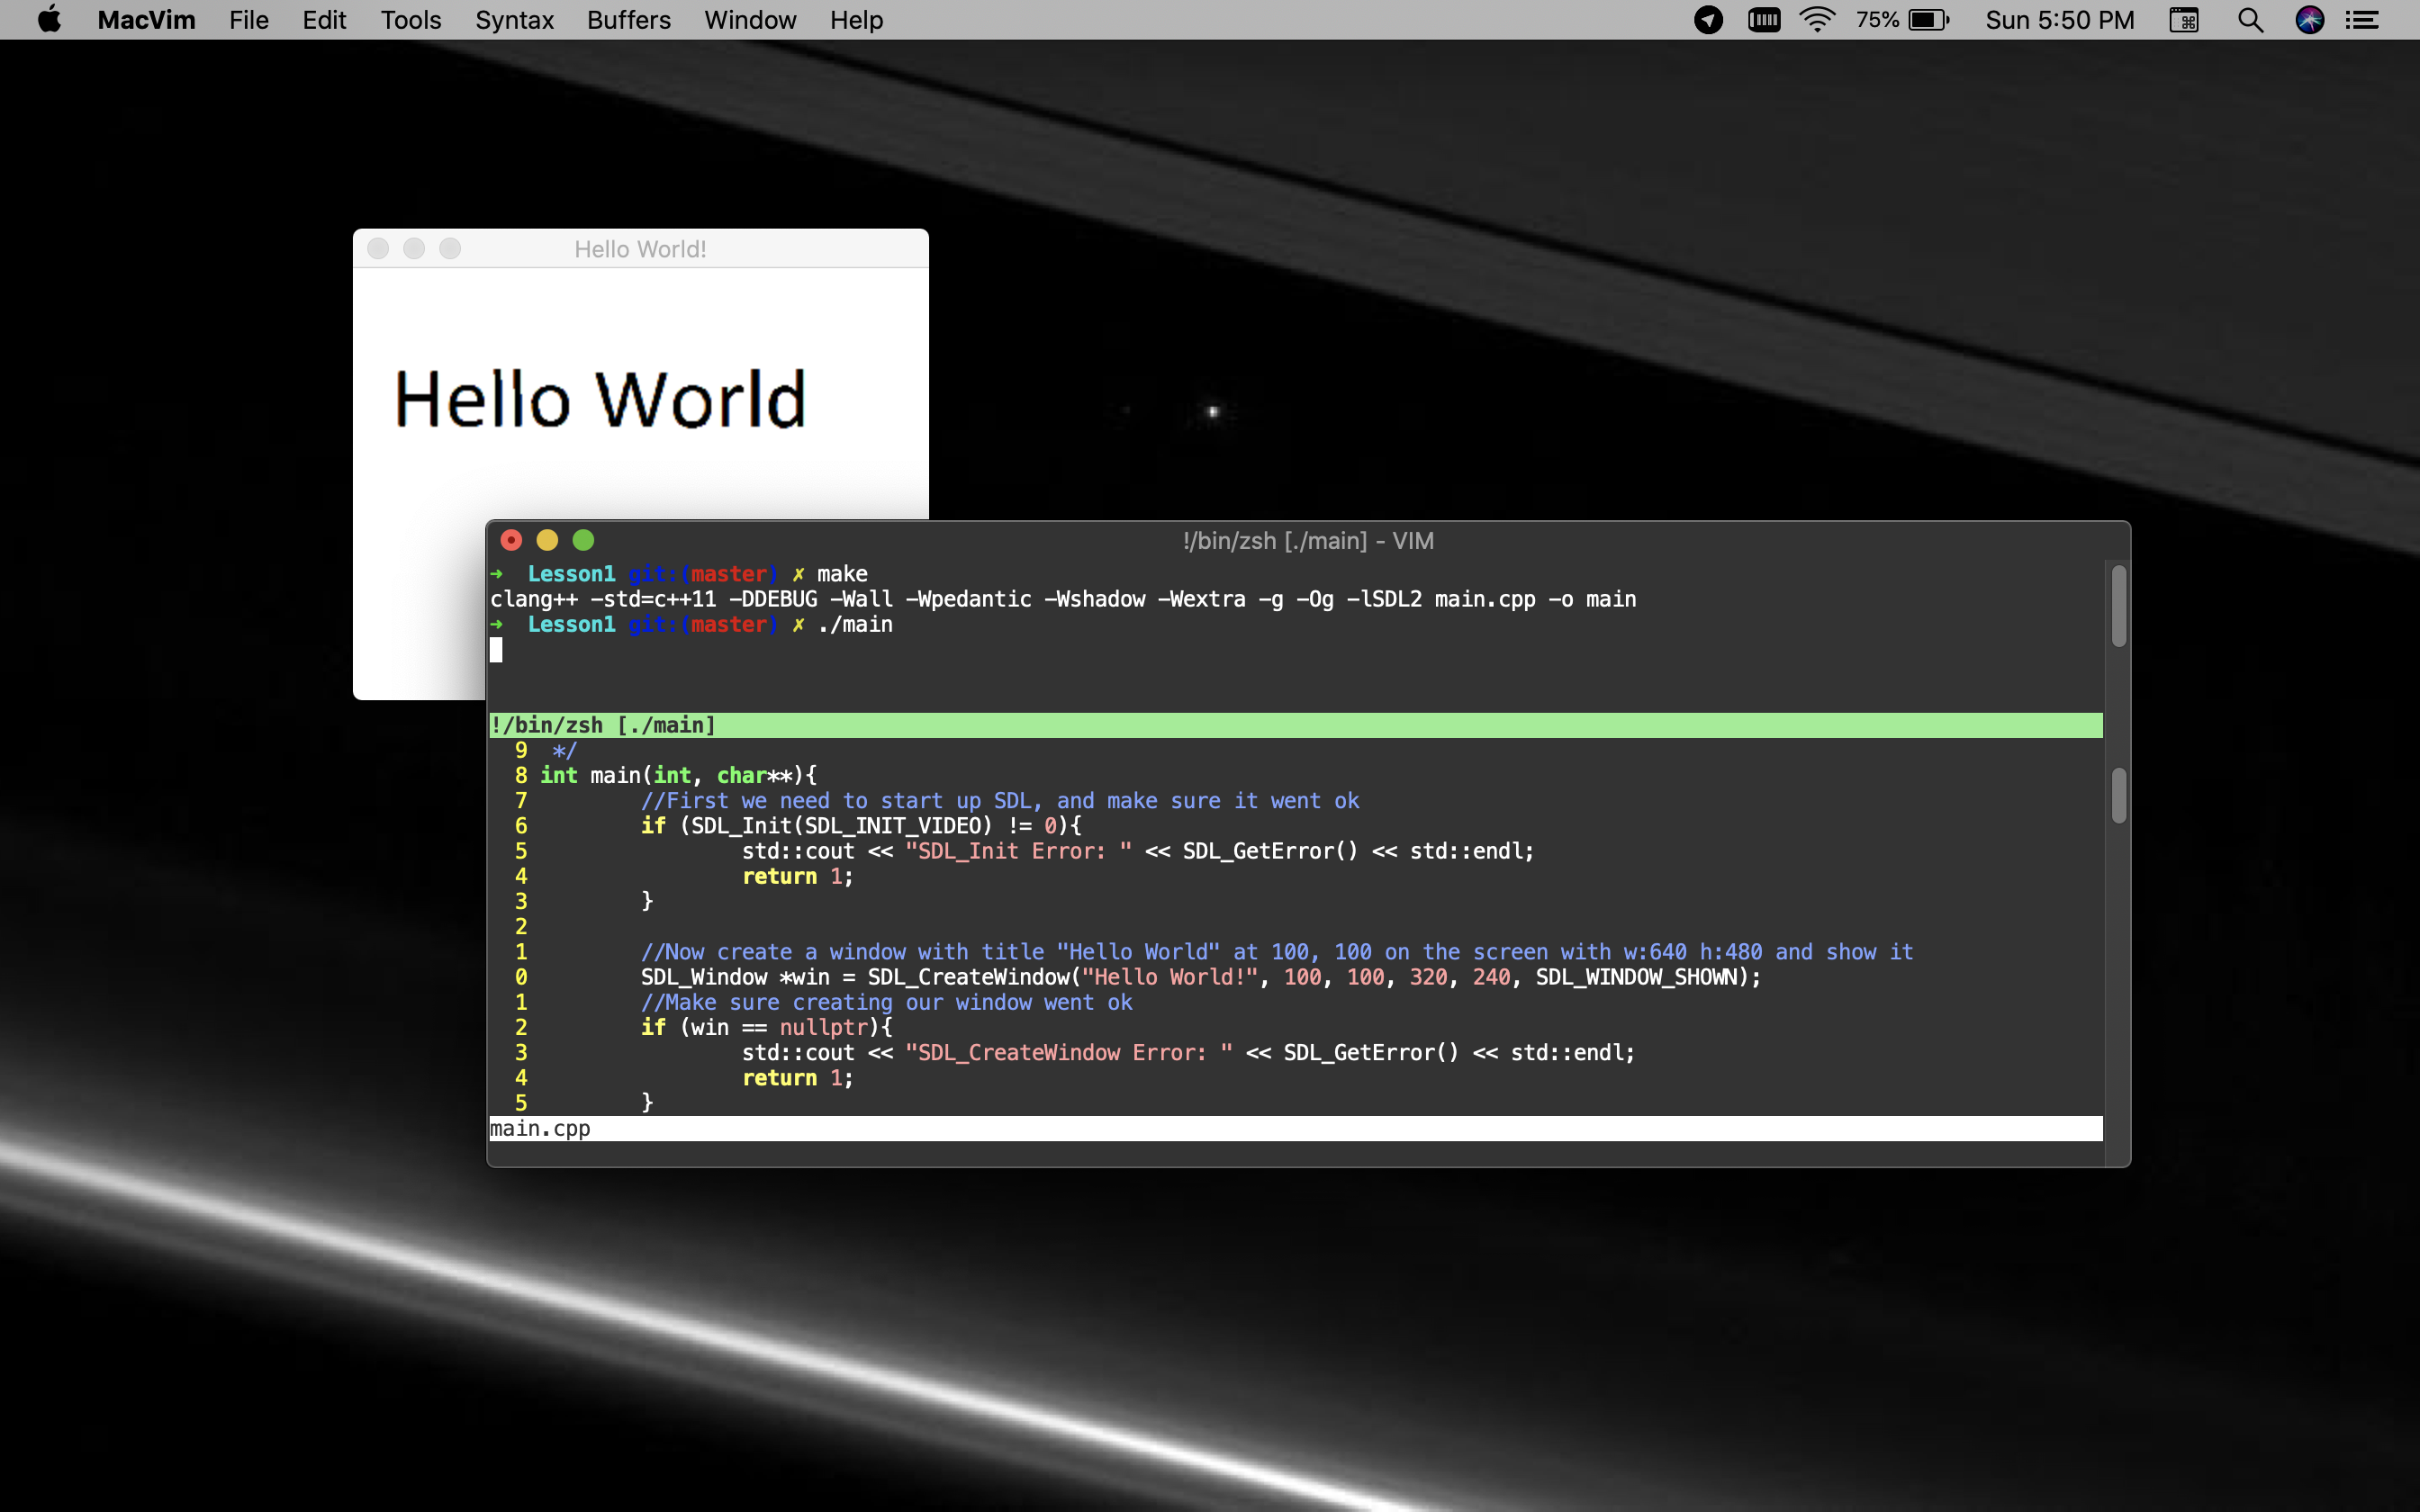Zoom the VIM window with green button
Viewport: 2420px width, 1512px height.
(583, 540)
